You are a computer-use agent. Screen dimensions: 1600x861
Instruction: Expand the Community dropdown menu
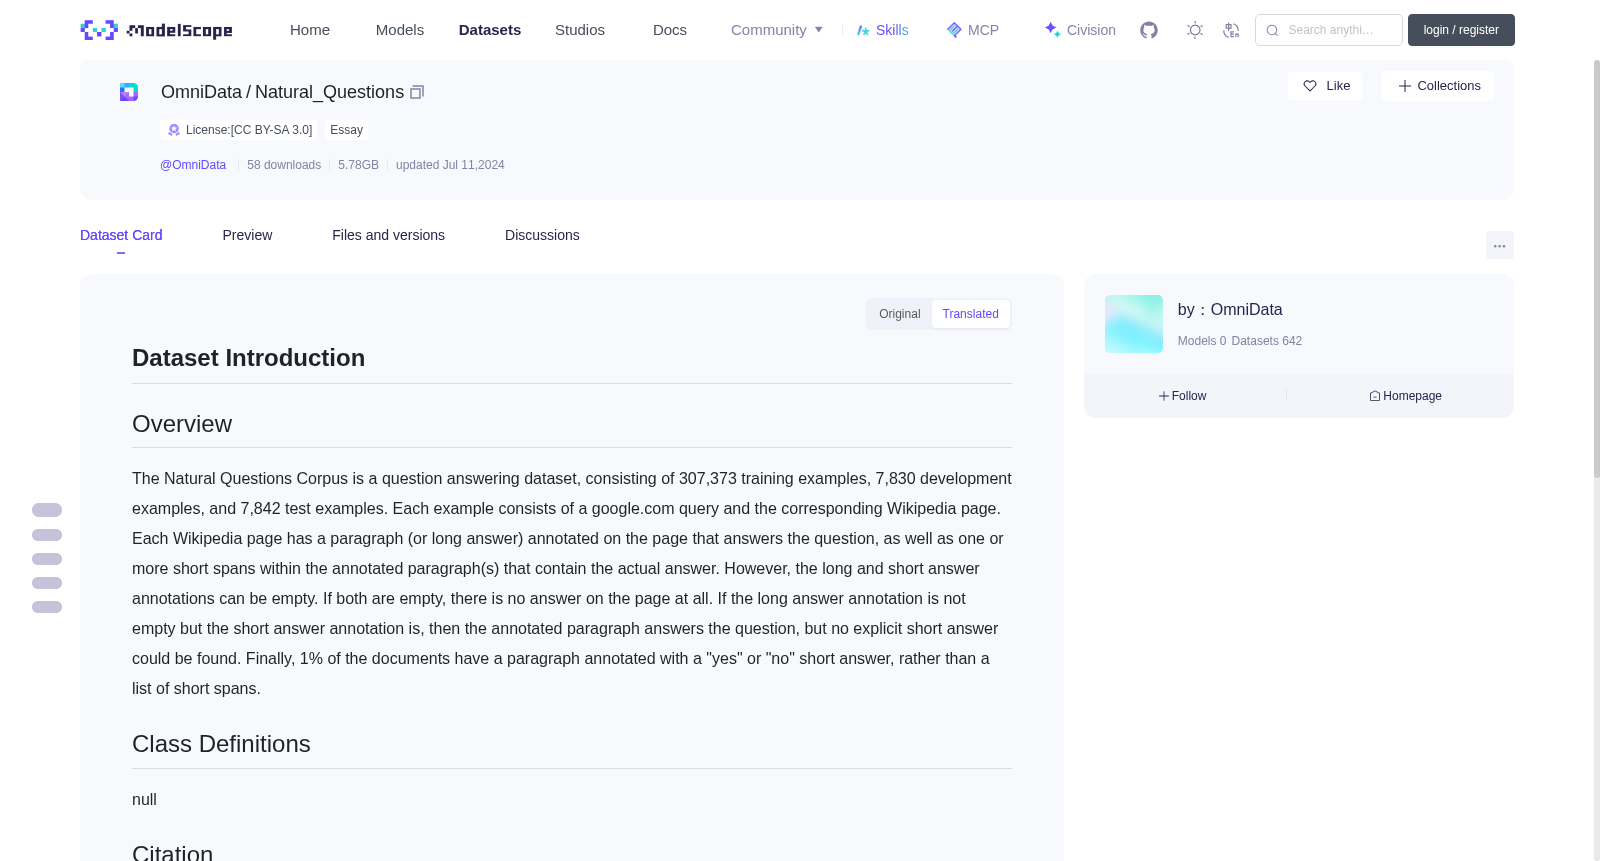(x=777, y=30)
